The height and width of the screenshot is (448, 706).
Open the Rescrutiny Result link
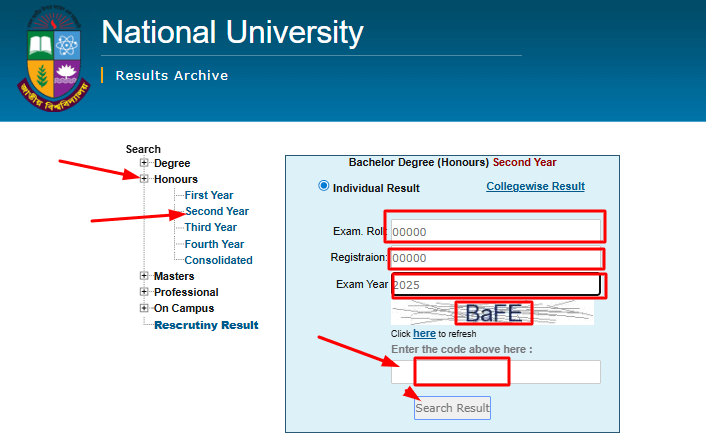[x=206, y=325]
